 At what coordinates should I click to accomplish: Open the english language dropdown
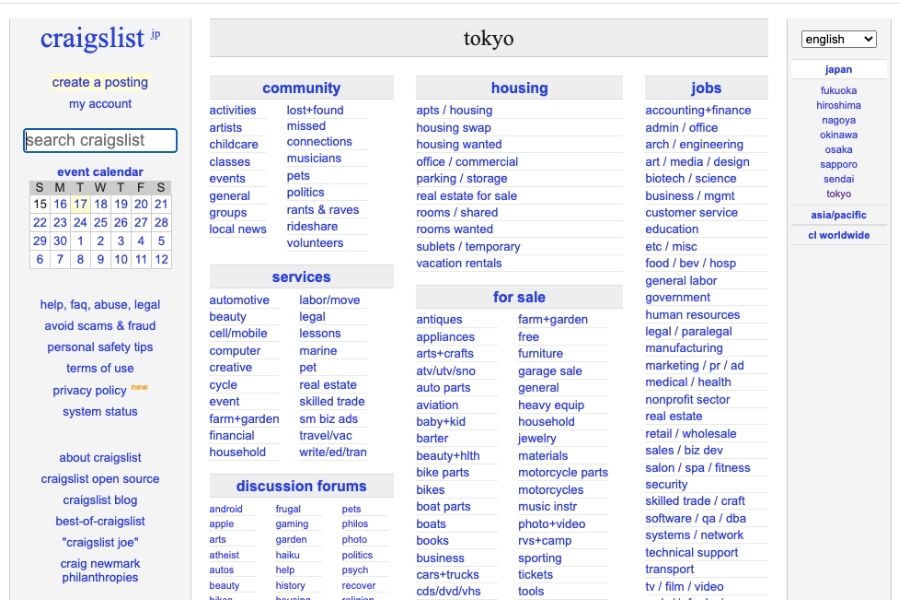pos(839,39)
